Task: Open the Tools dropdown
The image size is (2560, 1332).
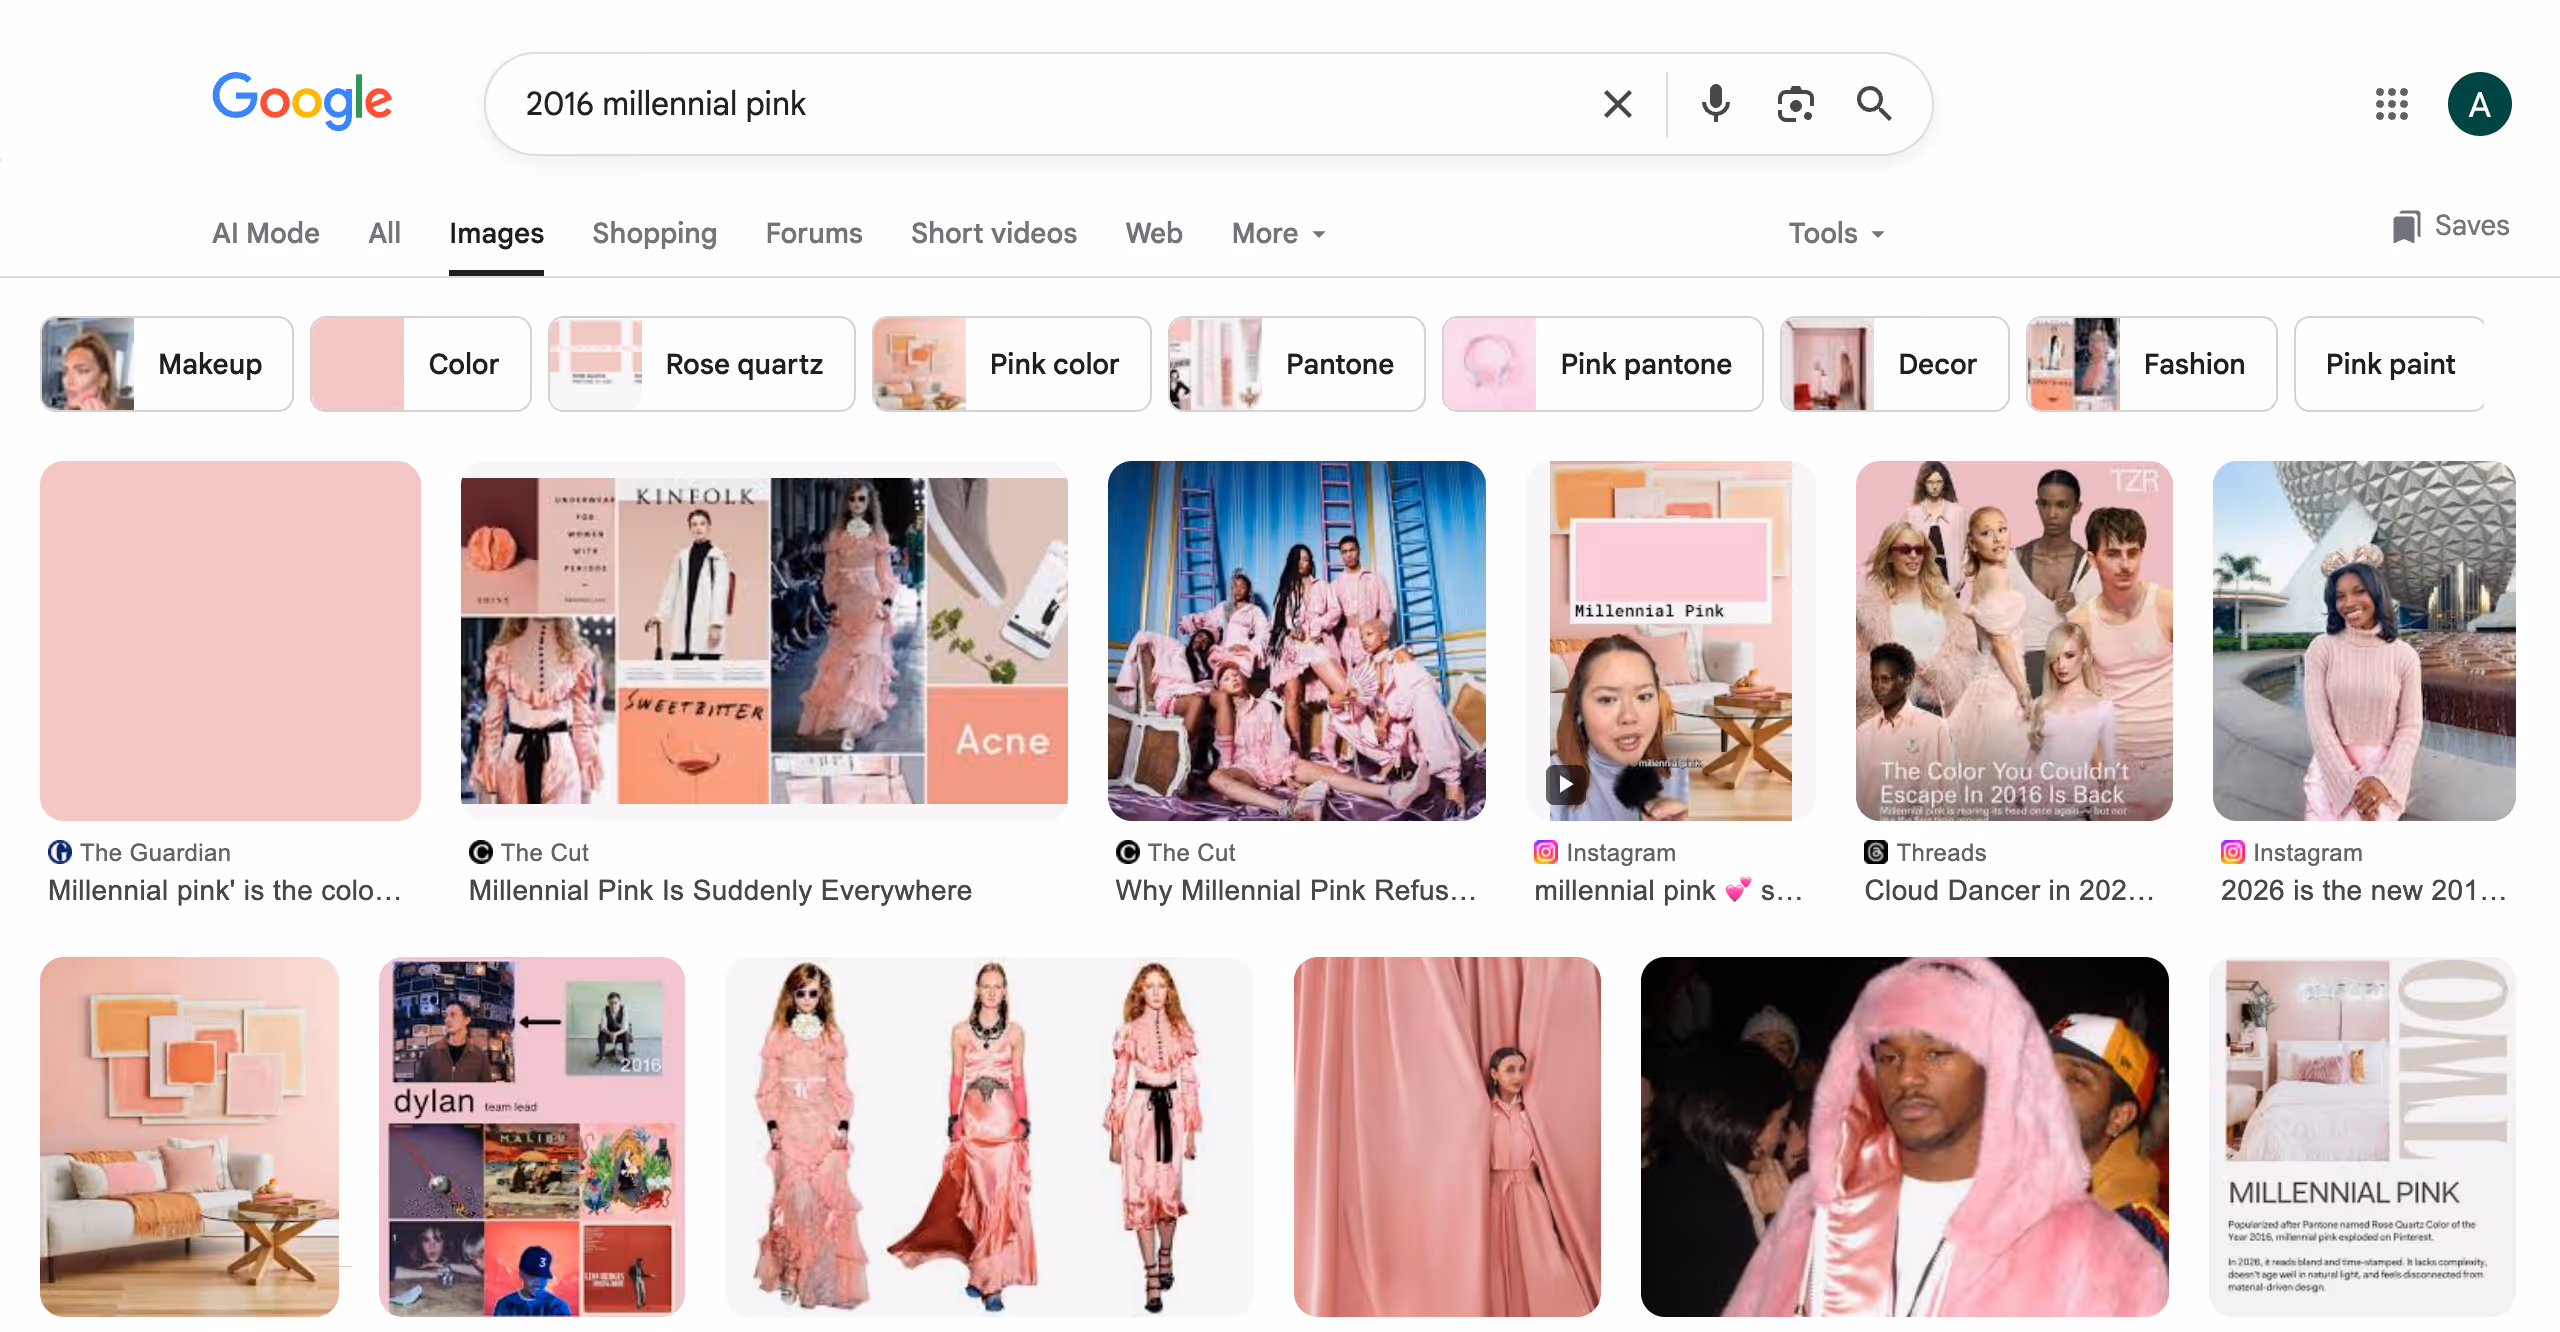Action: pos(1834,233)
